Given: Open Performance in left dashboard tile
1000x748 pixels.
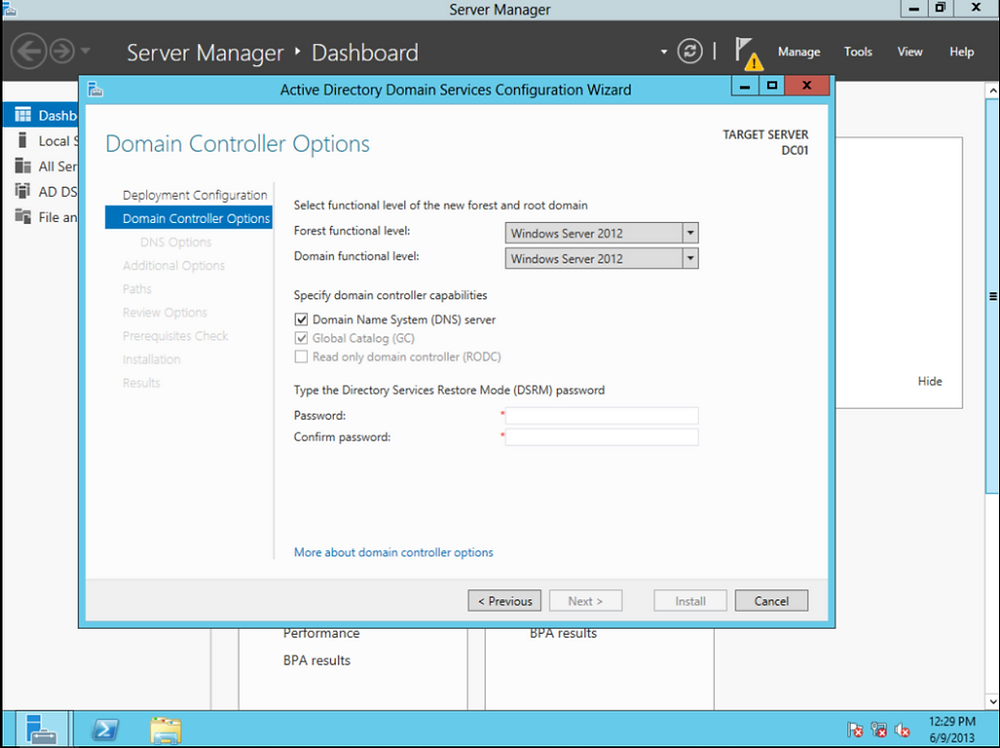Looking at the screenshot, I should (321, 634).
